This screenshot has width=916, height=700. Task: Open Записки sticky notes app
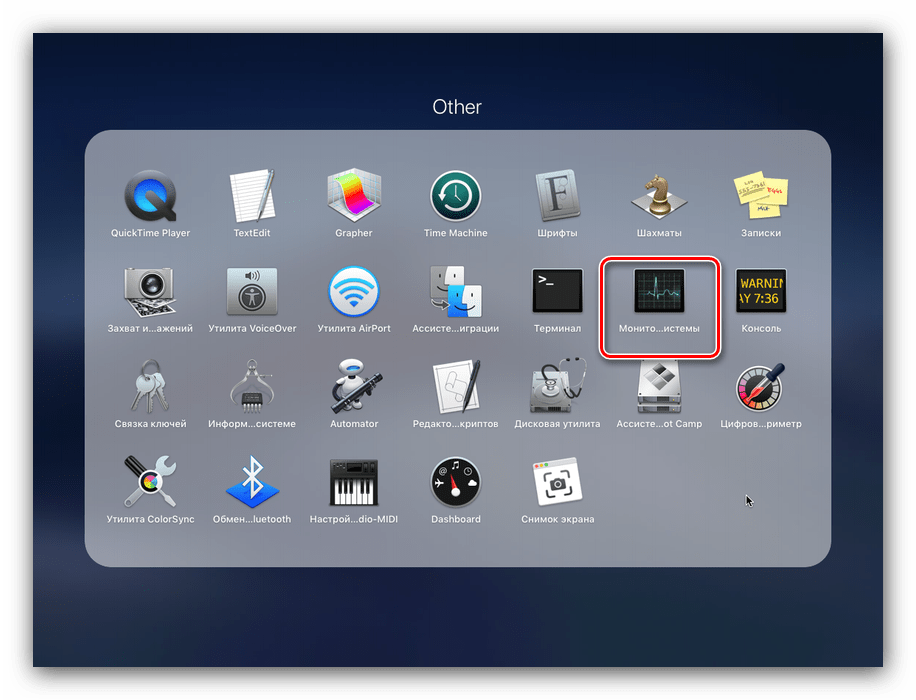point(761,196)
